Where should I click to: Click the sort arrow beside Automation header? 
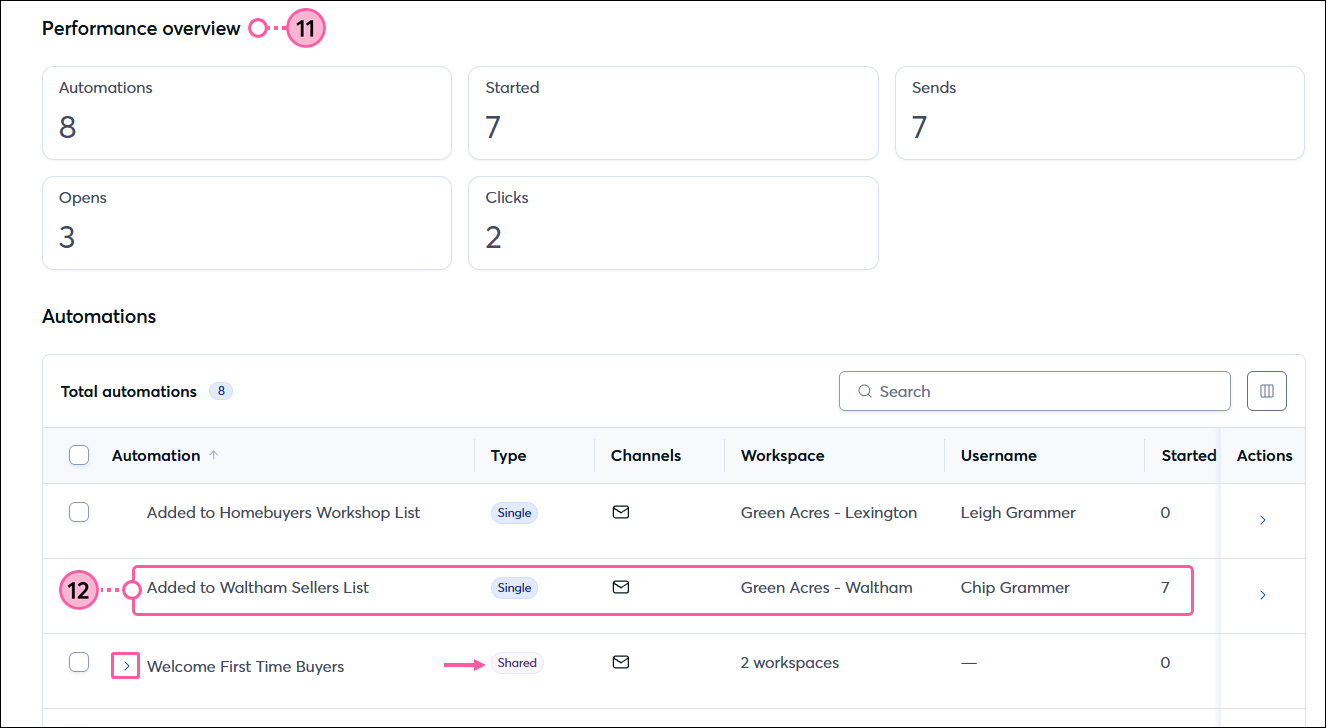213,455
